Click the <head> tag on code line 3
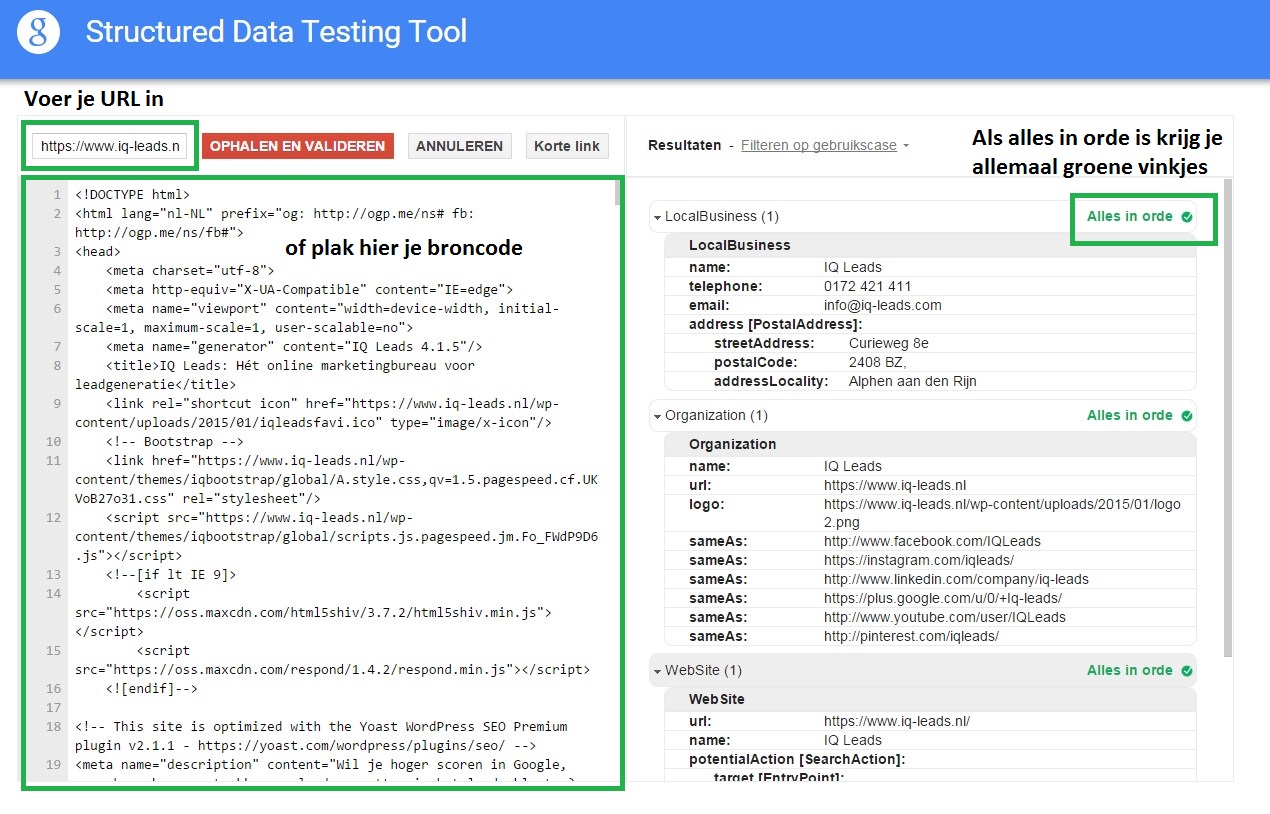Image resolution: width=1270 pixels, height=814 pixels. coord(98,252)
